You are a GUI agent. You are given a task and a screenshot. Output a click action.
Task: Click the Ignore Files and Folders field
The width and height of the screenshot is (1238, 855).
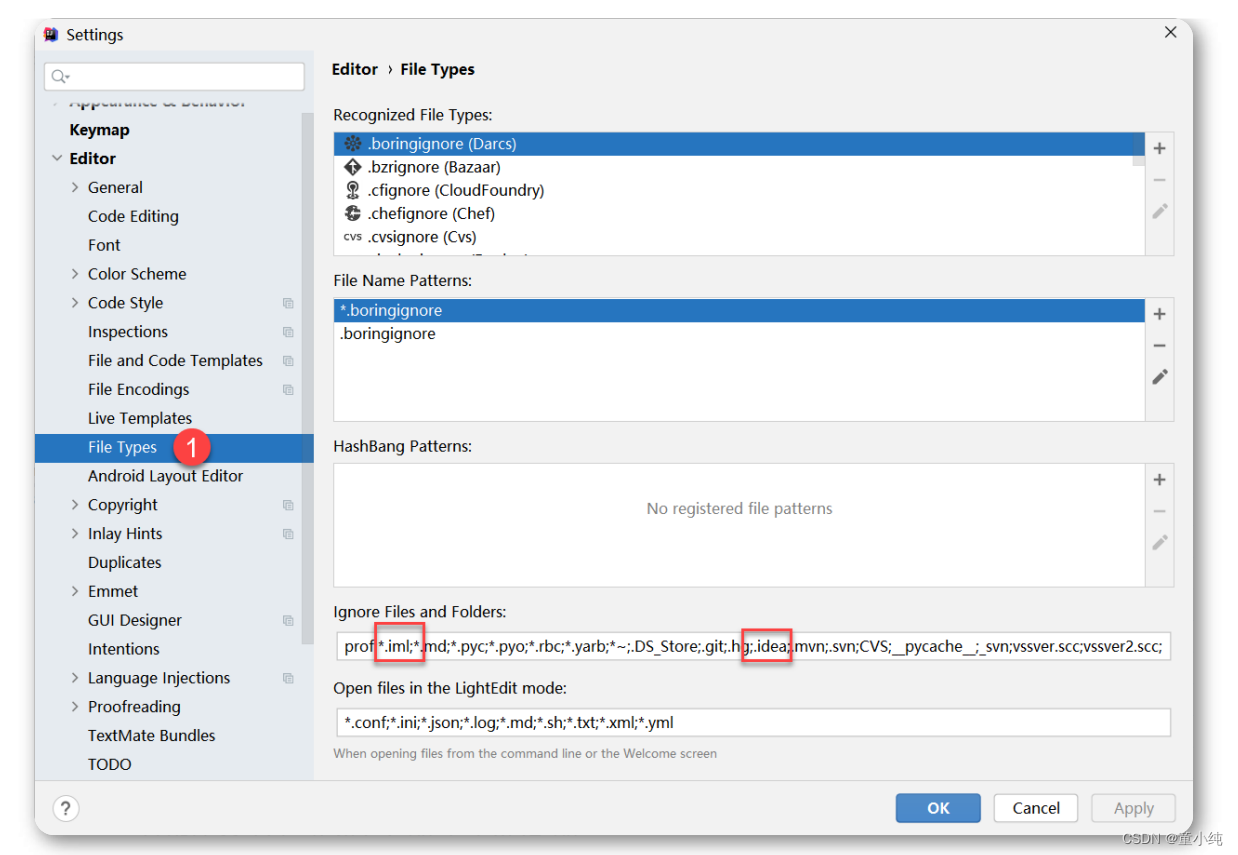point(750,646)
